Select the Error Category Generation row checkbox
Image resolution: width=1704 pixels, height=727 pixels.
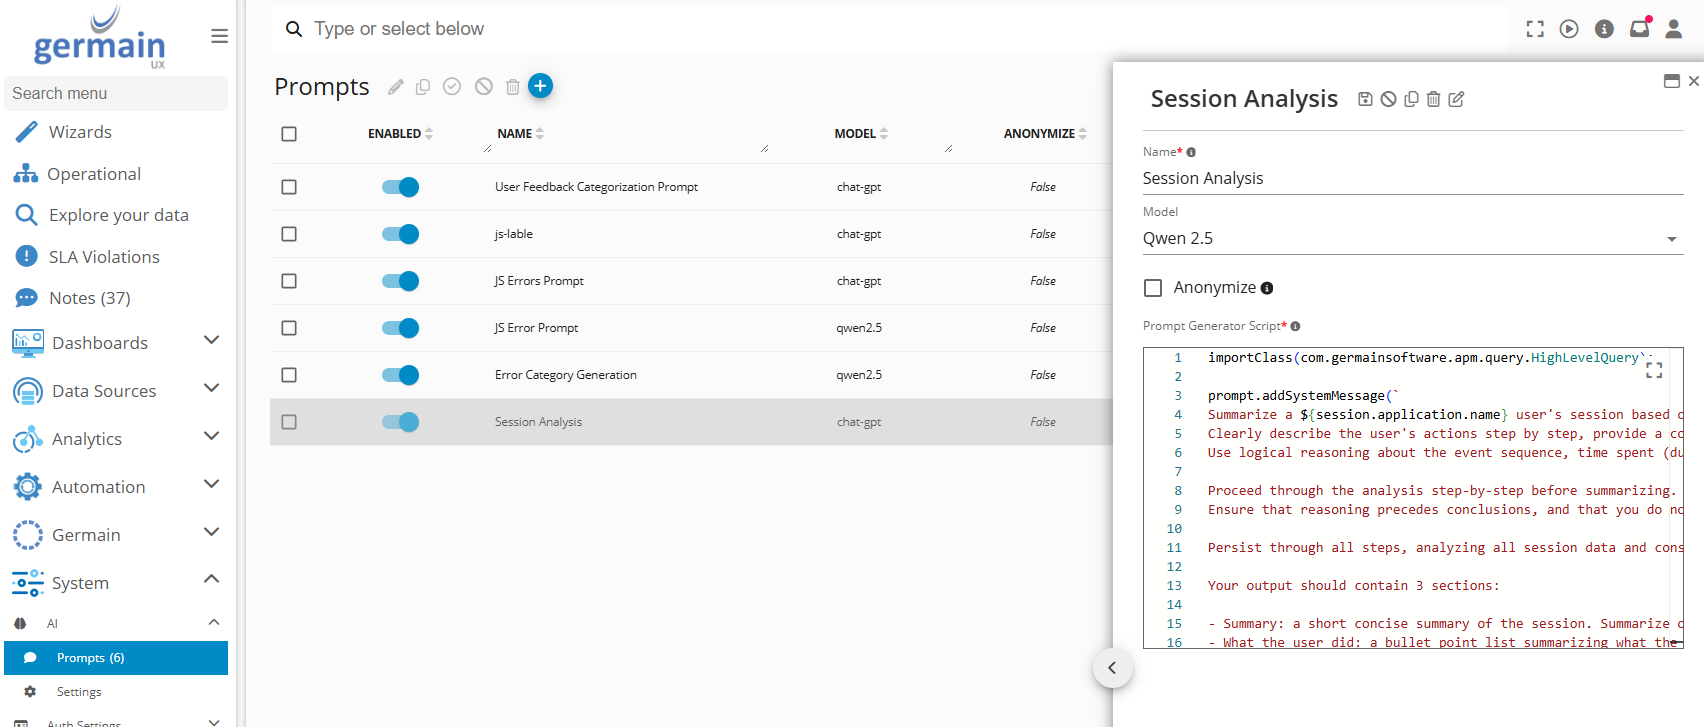pos(289,375)
